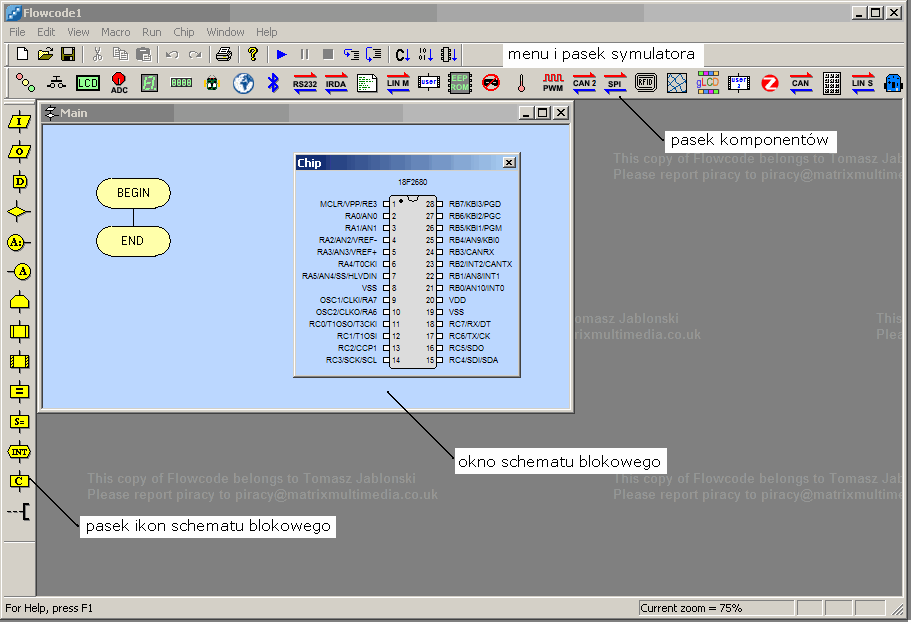
Task: Select the PWM component icon
Action: click(553, 84)
